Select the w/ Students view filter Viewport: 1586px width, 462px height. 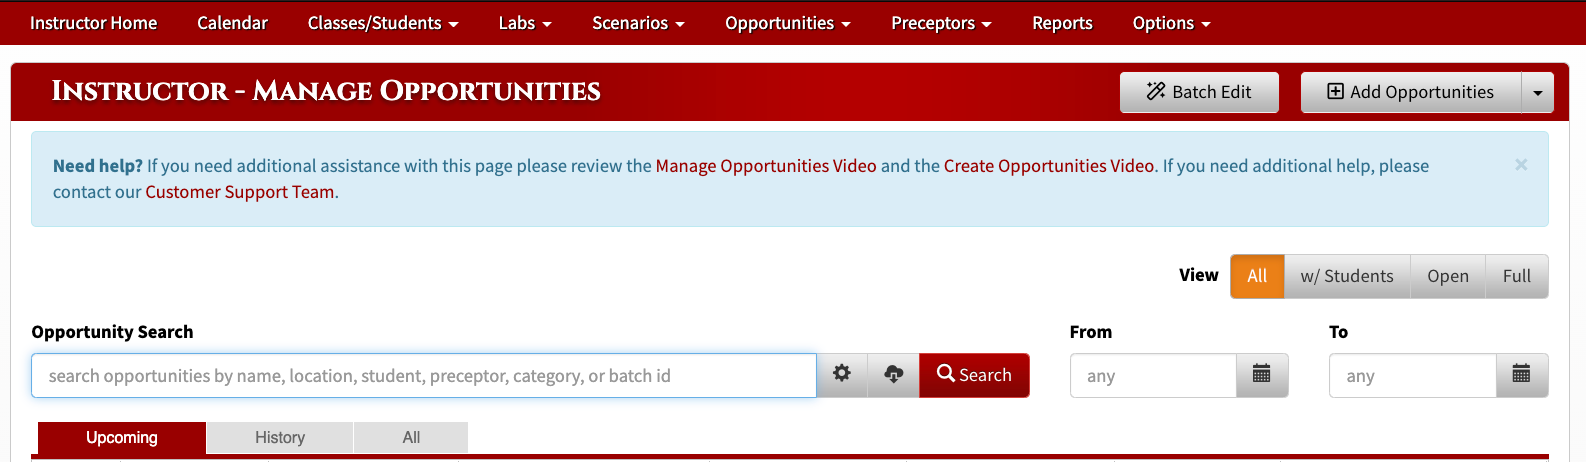(x=1347, y=276)
